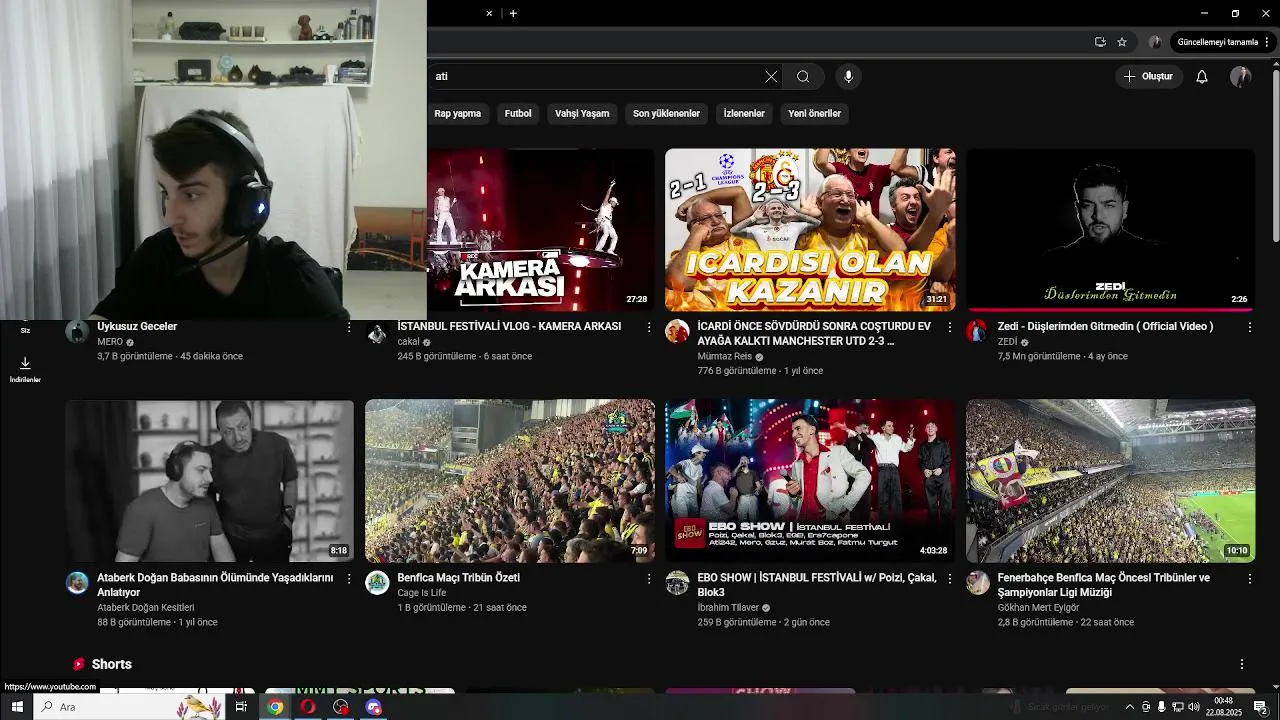Open options menu for İCARDİ ÖNCE SÖVDÜRDÜ video
The image size is (1280, 720).
pyautogui.click(x=949, y=327)
